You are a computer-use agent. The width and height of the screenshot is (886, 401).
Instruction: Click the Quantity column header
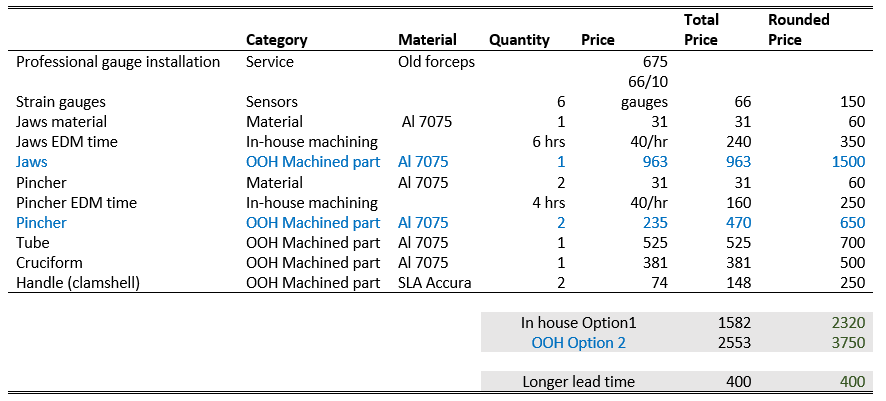(x=519, y=40)
